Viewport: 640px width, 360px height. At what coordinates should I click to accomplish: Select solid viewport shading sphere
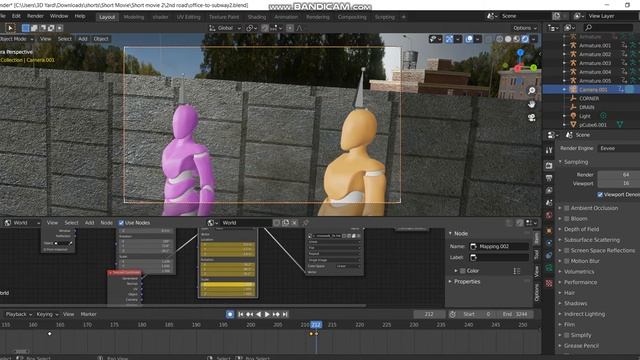[x=508, y=39]
